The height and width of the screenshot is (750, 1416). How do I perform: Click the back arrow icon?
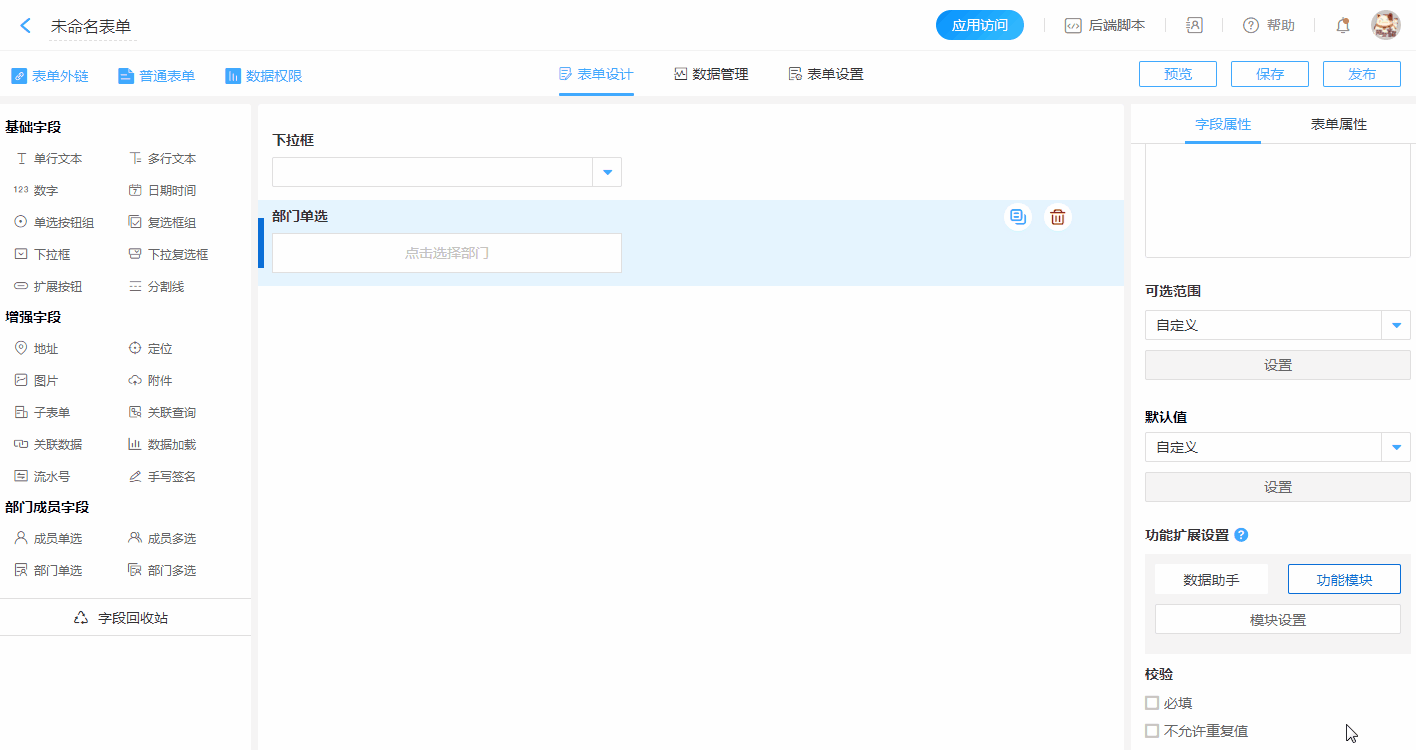point(26,26)
